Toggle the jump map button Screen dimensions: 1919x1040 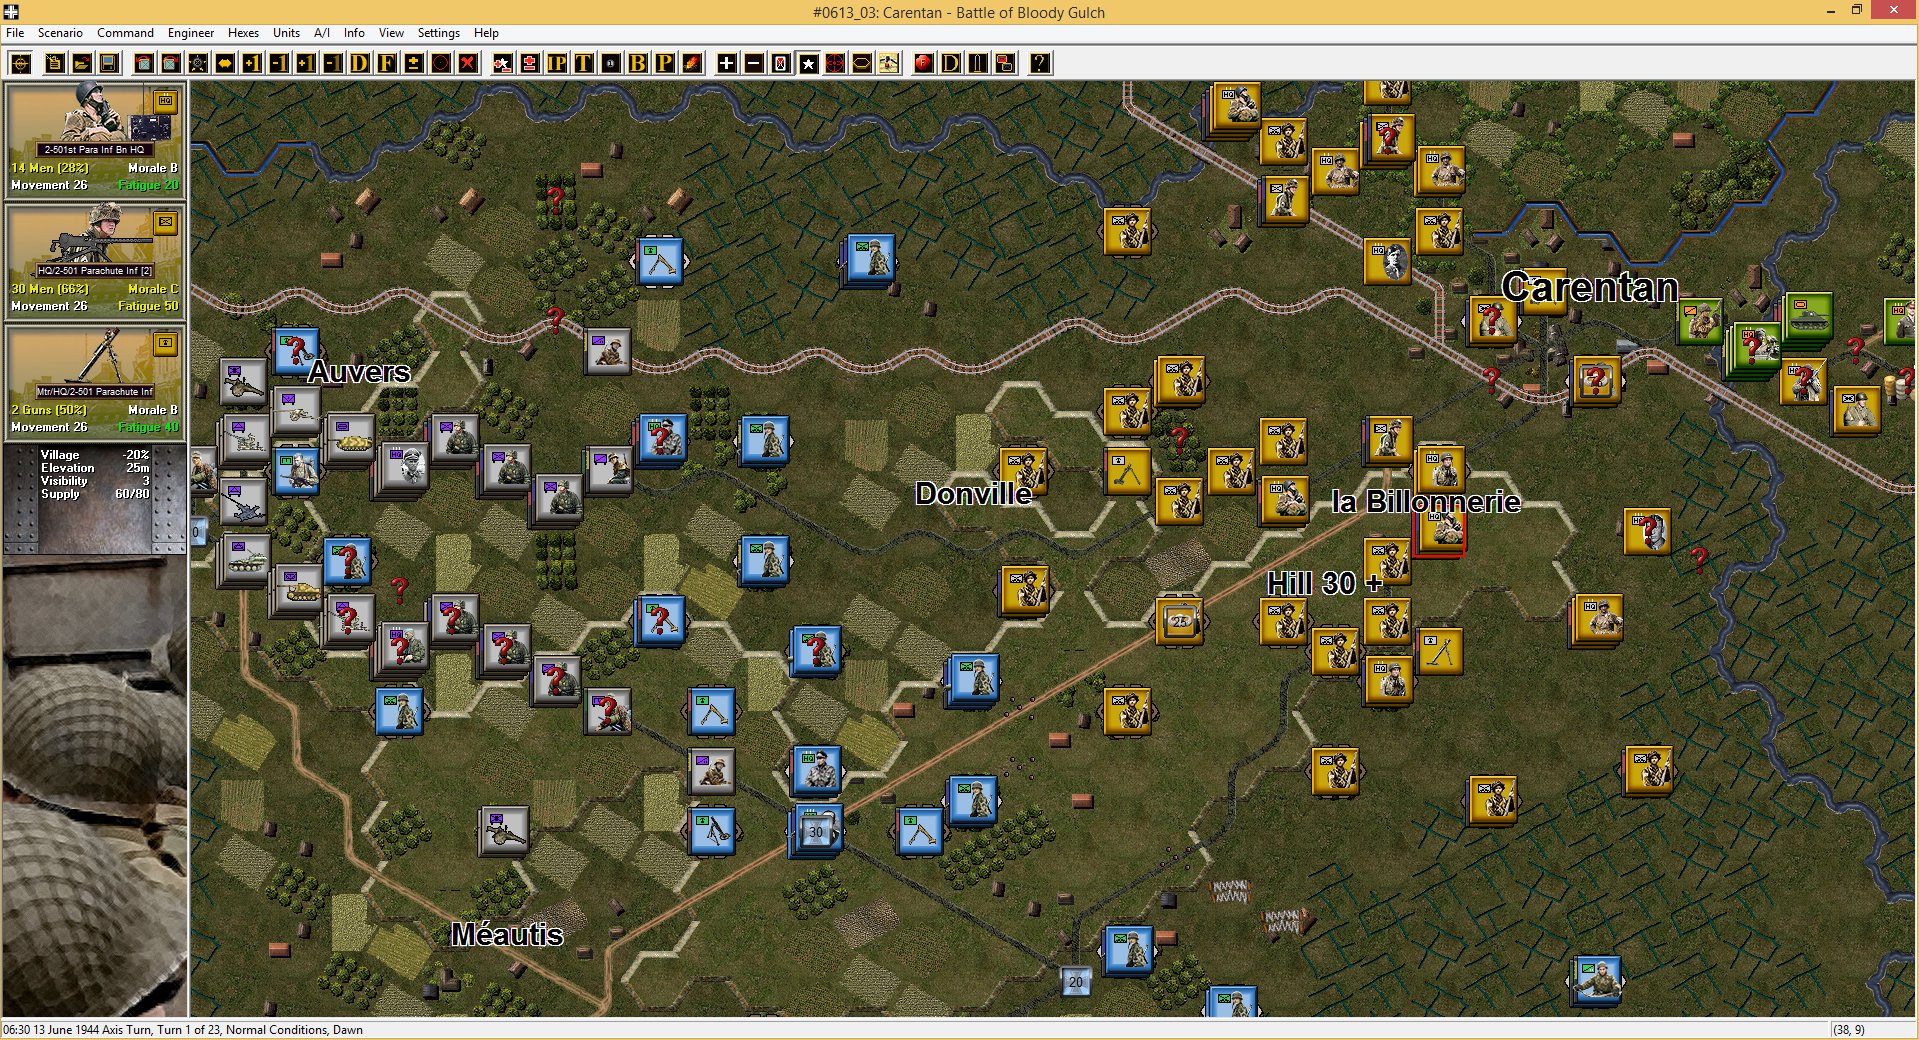(888, 64)
